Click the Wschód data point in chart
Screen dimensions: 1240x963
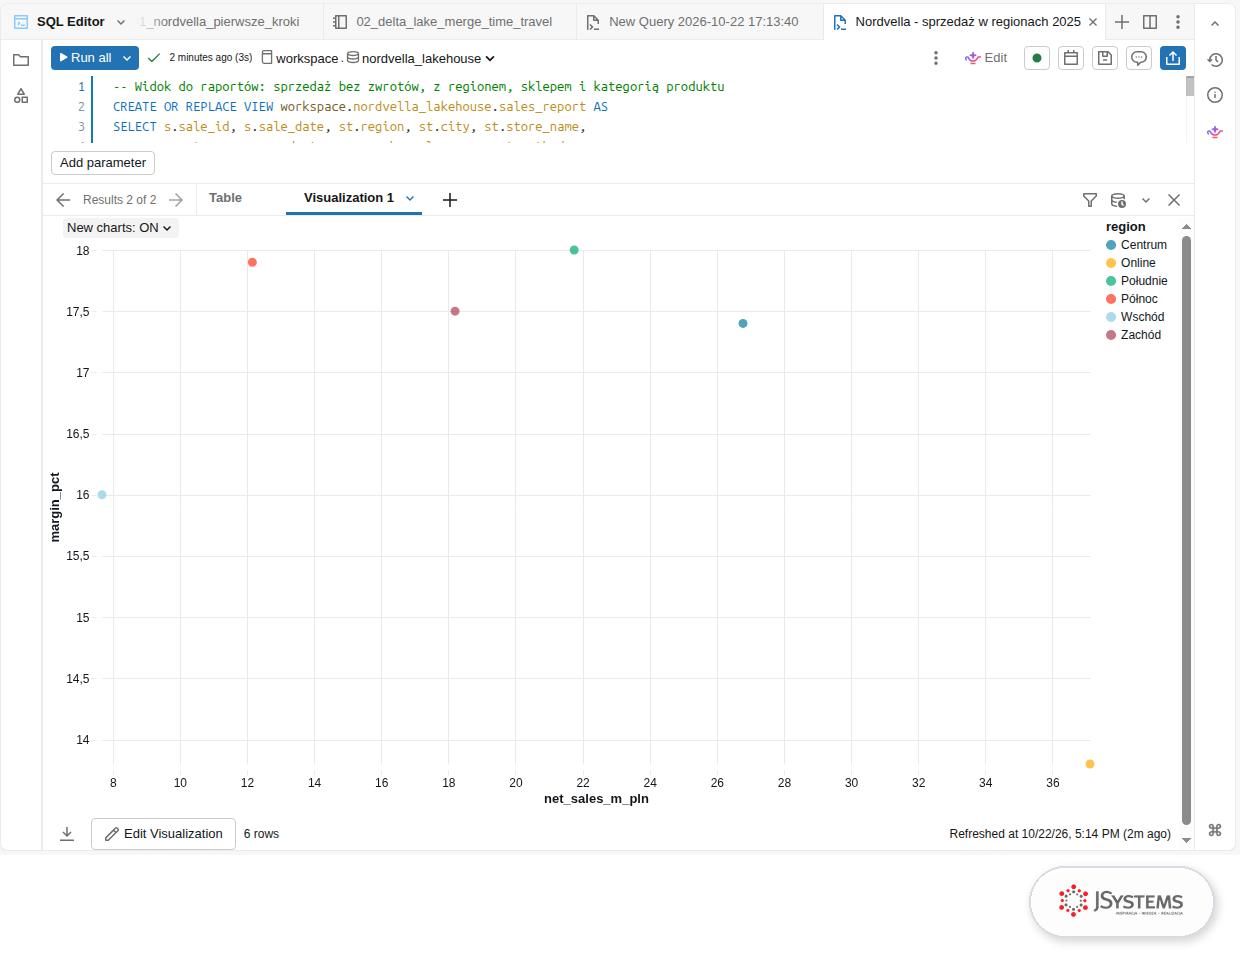102,495
